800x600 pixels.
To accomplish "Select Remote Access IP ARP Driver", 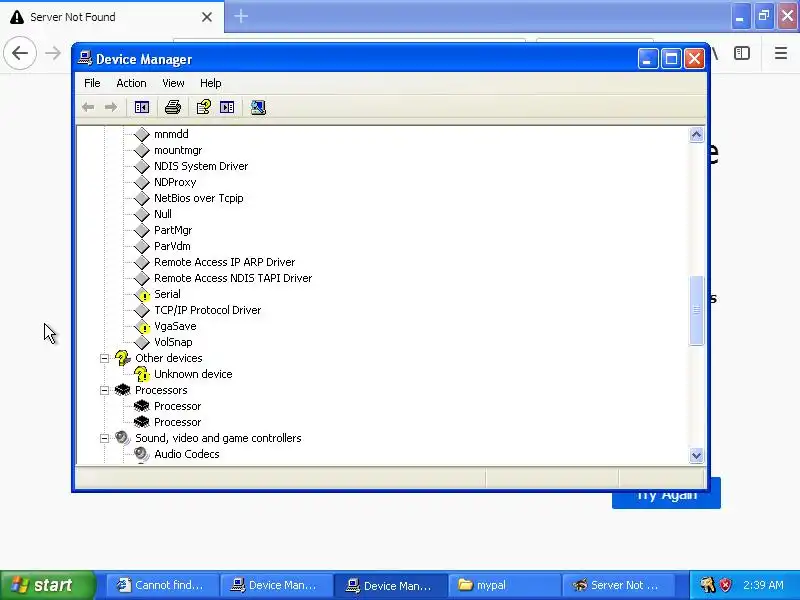I will tap(224, 262).
